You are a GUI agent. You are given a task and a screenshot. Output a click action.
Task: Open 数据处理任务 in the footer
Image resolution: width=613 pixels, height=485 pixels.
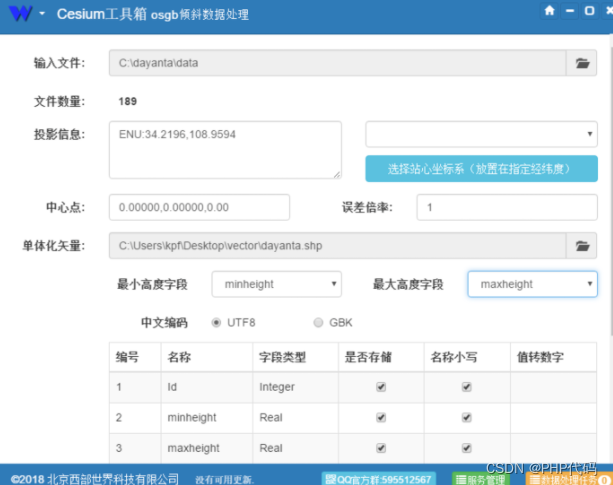[x=569, y=479]
